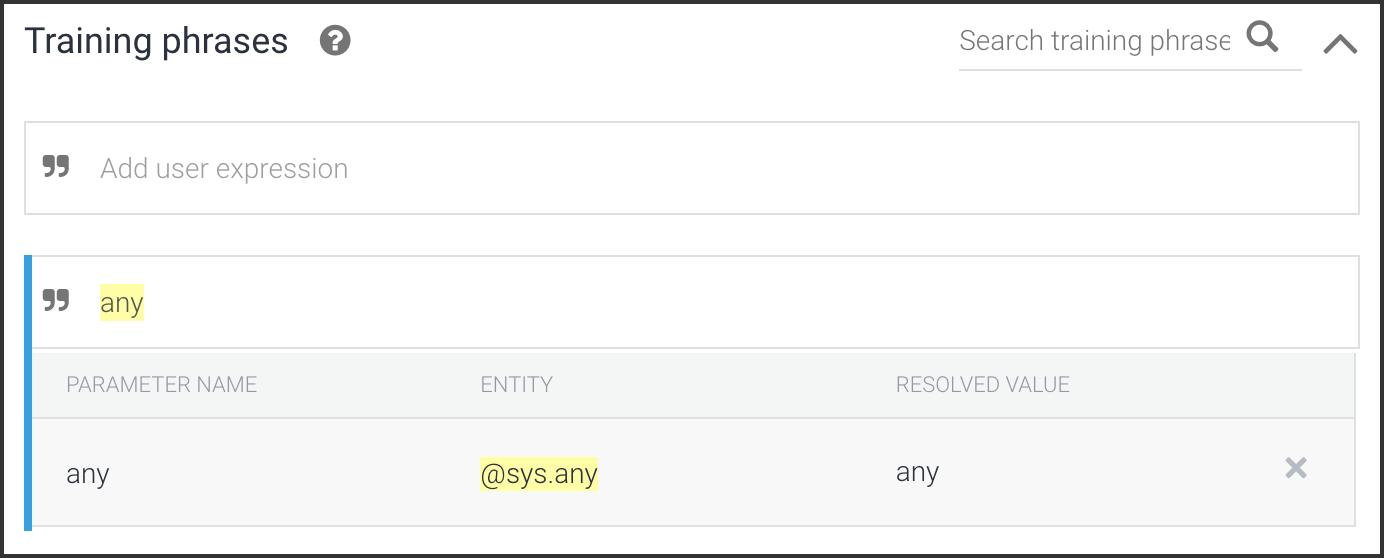
Task: Collapse the Training phrases section
Action: pos(1340,44)
